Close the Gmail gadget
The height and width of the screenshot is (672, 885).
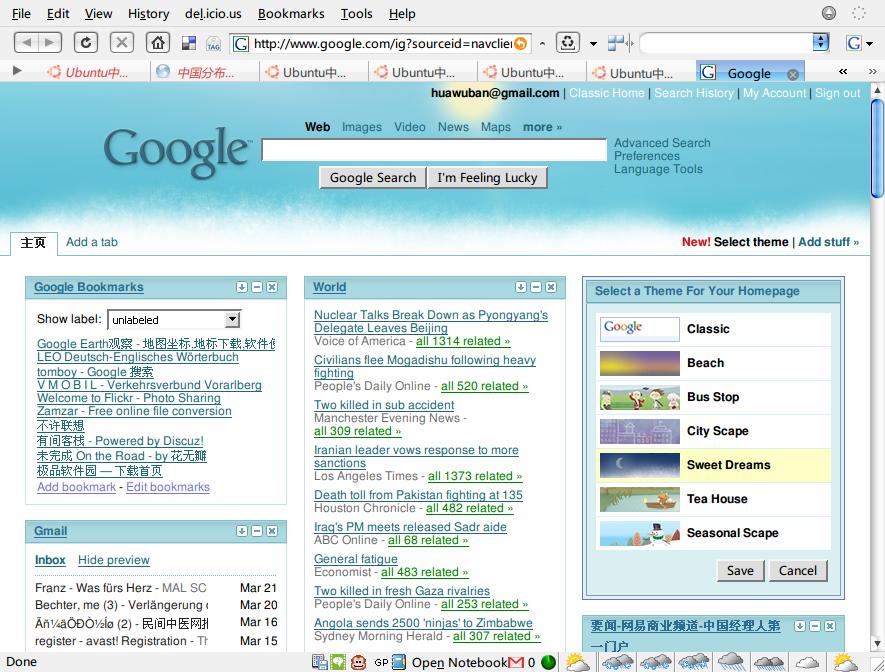(x=272, y=531)
